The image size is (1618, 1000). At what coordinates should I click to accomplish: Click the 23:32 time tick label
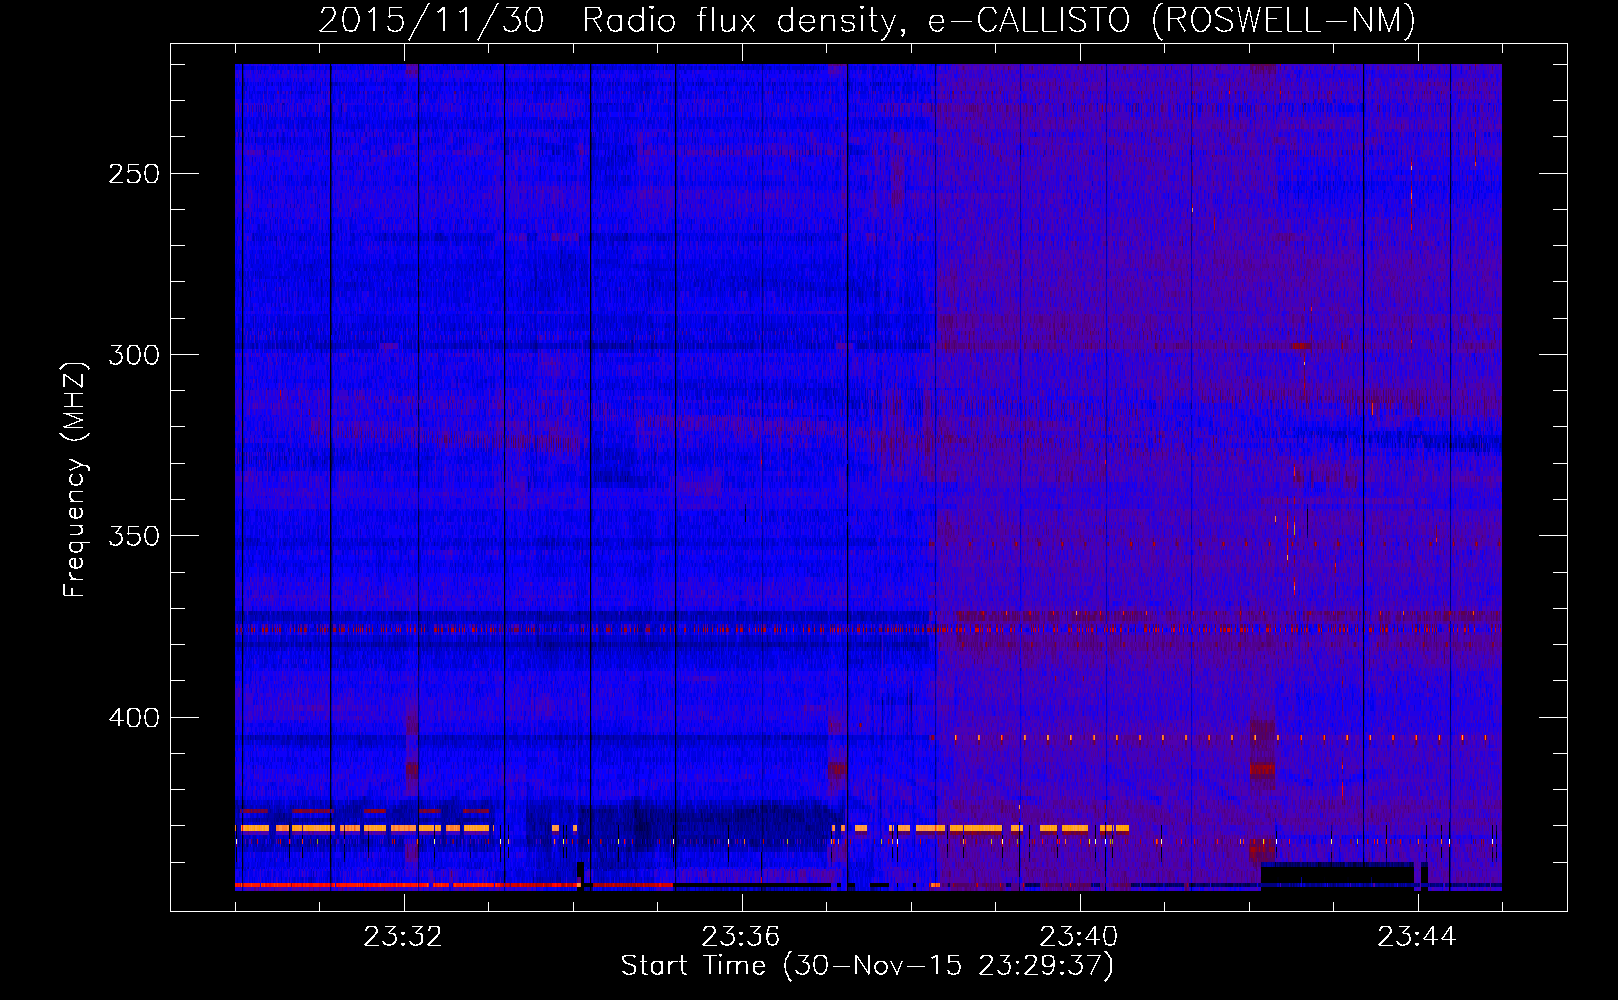pos(403,937)
